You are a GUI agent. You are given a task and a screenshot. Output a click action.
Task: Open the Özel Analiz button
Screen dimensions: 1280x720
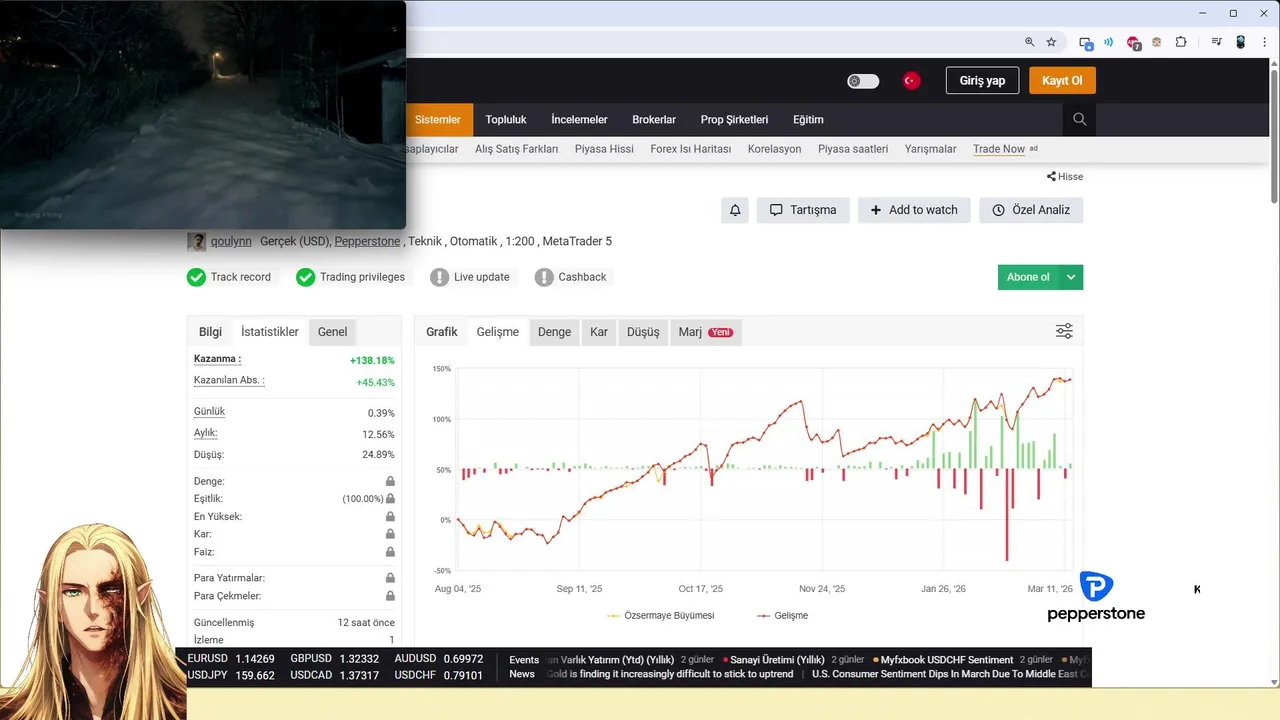coord(1031,210)
